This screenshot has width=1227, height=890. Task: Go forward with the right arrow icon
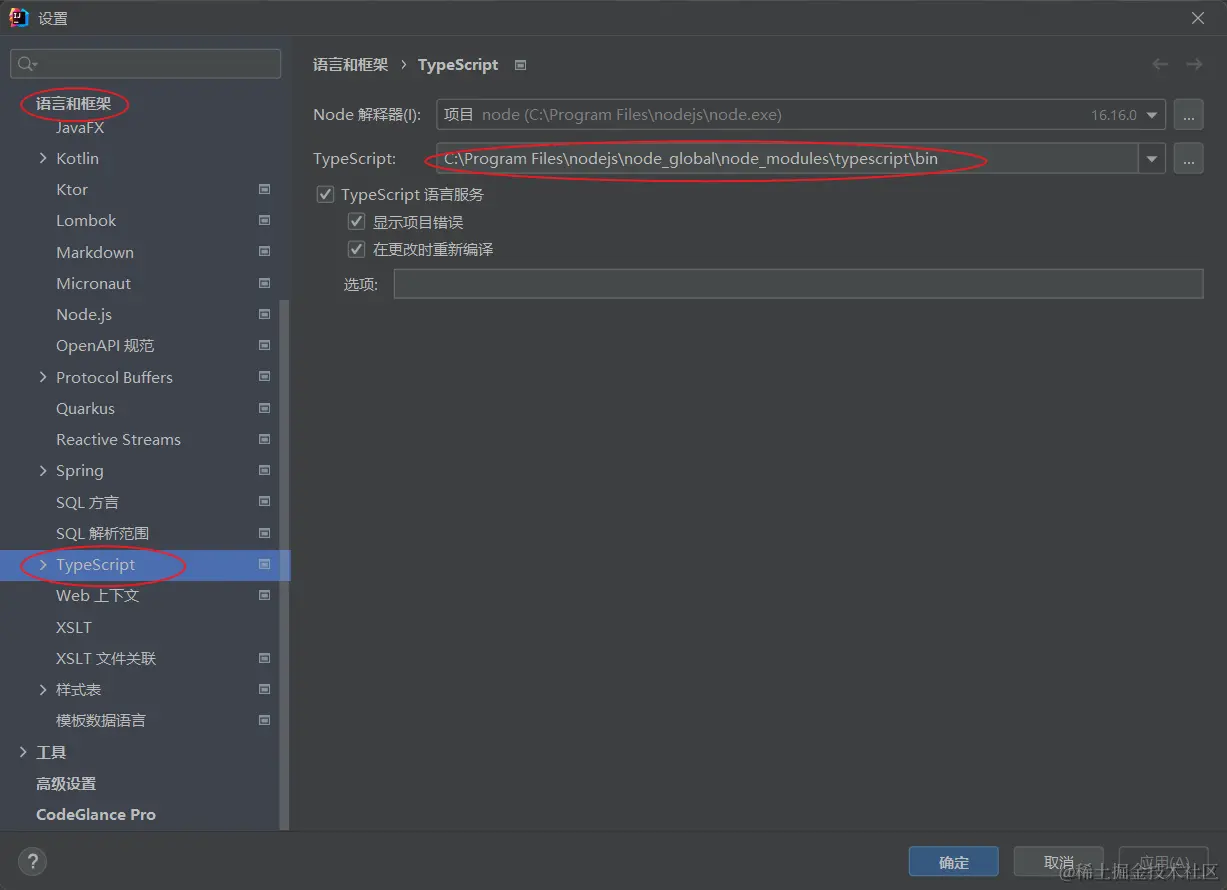click(x=1194, y=64)
